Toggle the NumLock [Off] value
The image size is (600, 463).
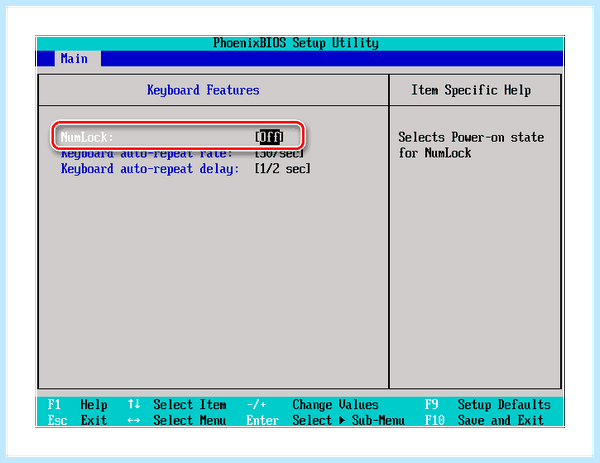click(269, 137)
